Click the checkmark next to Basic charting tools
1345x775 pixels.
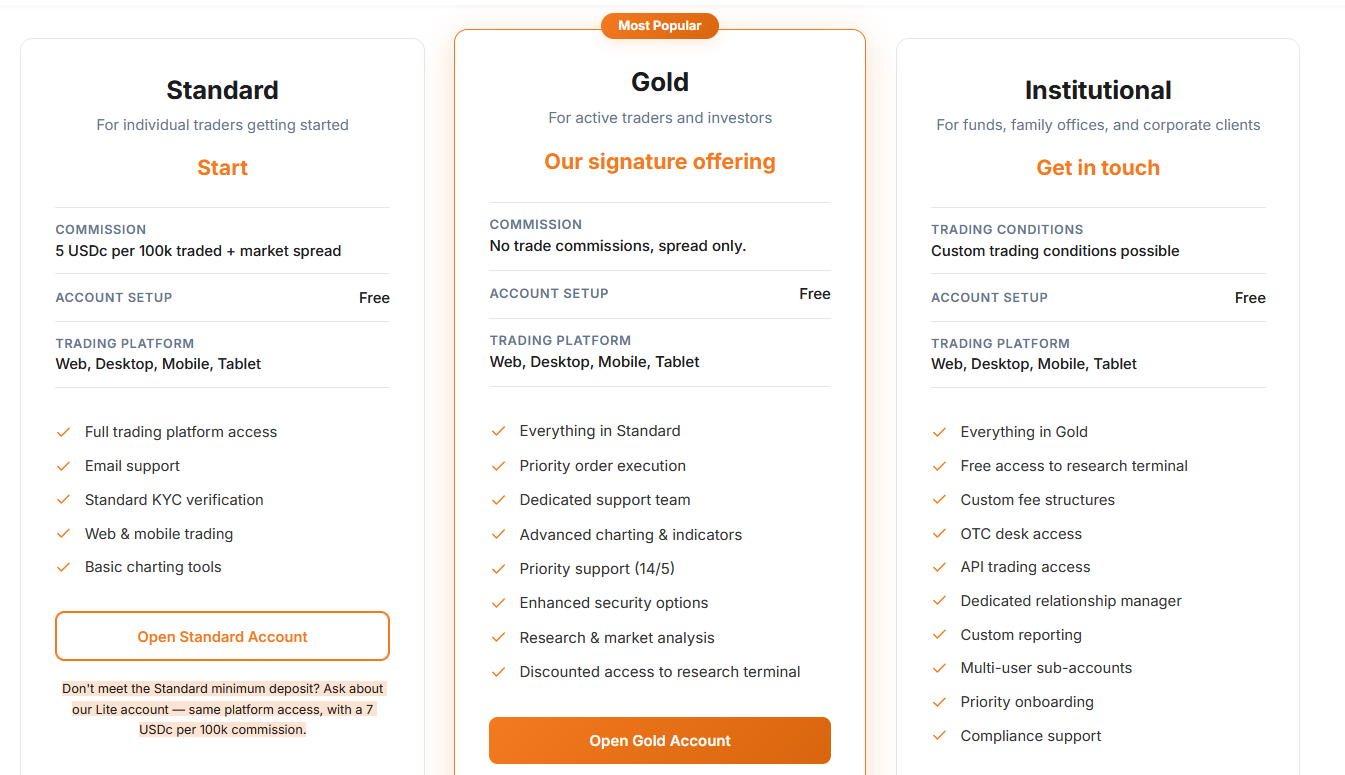64,567
